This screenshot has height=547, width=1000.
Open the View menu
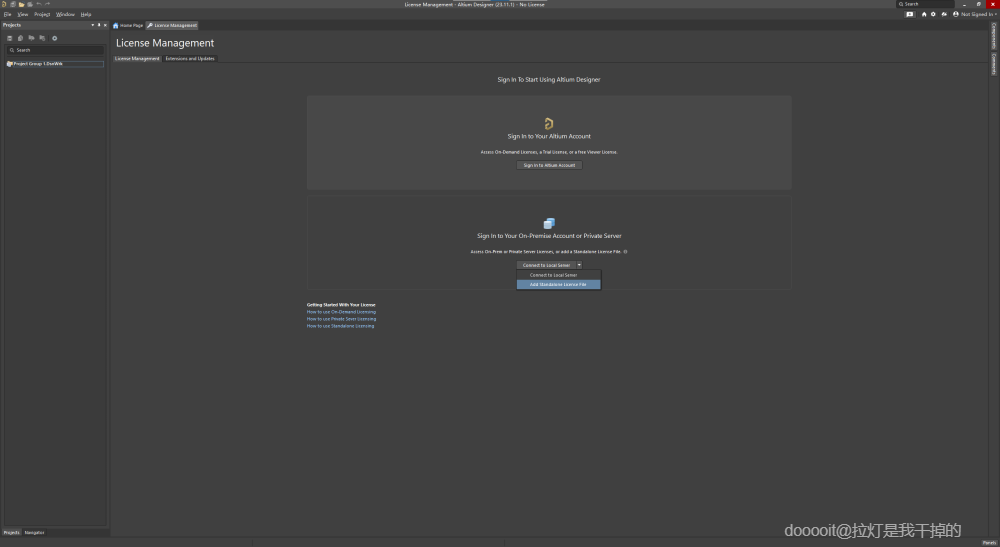pyautogui.click(x=22, y=14)
